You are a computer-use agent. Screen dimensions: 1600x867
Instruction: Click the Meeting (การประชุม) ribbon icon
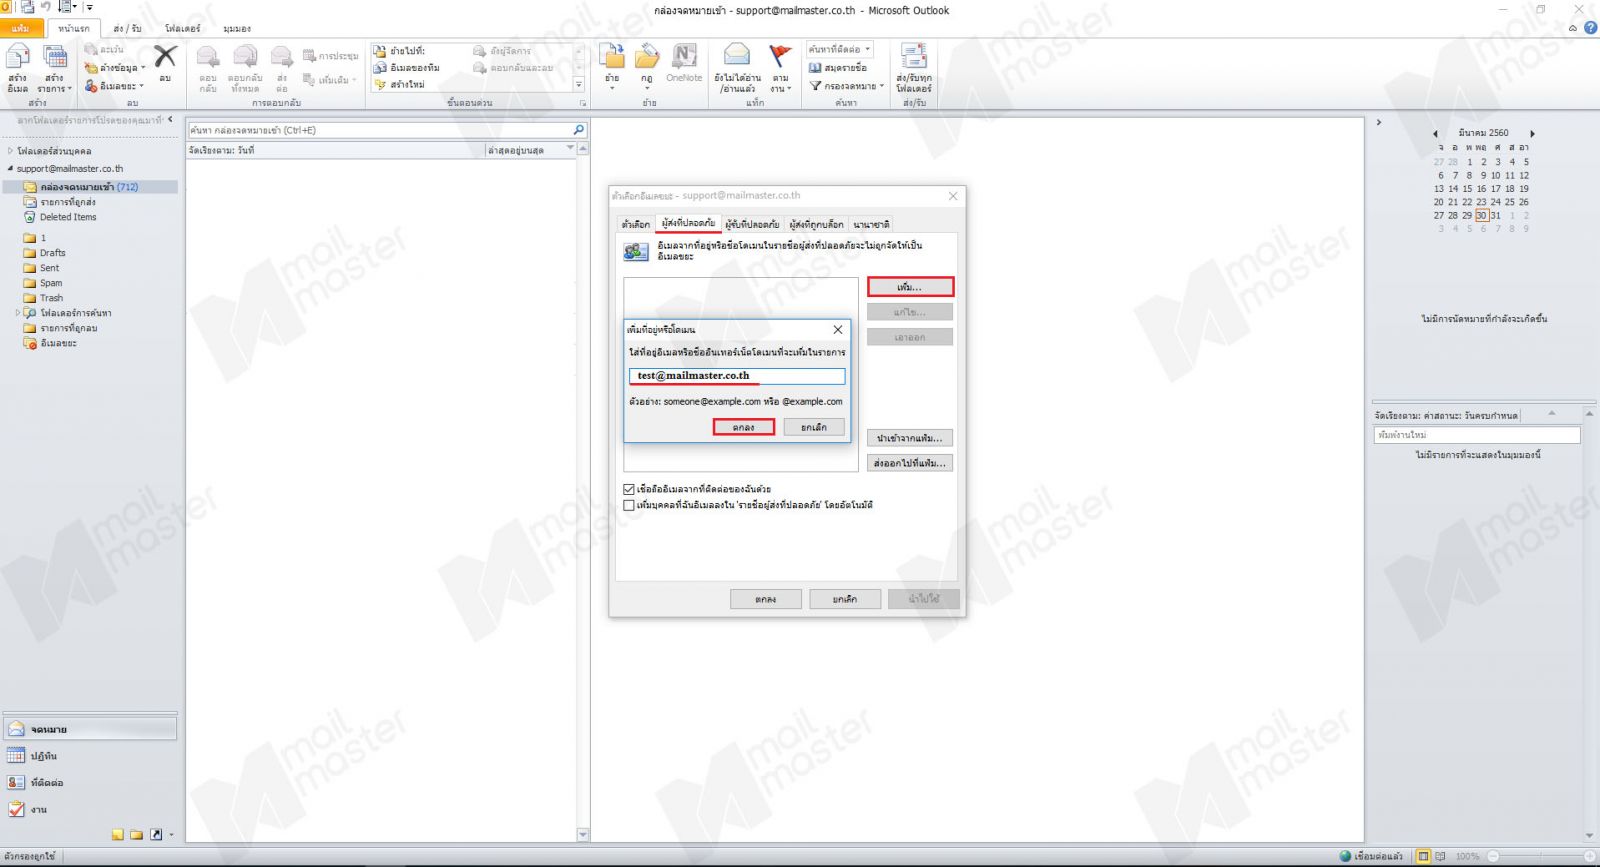309,56
